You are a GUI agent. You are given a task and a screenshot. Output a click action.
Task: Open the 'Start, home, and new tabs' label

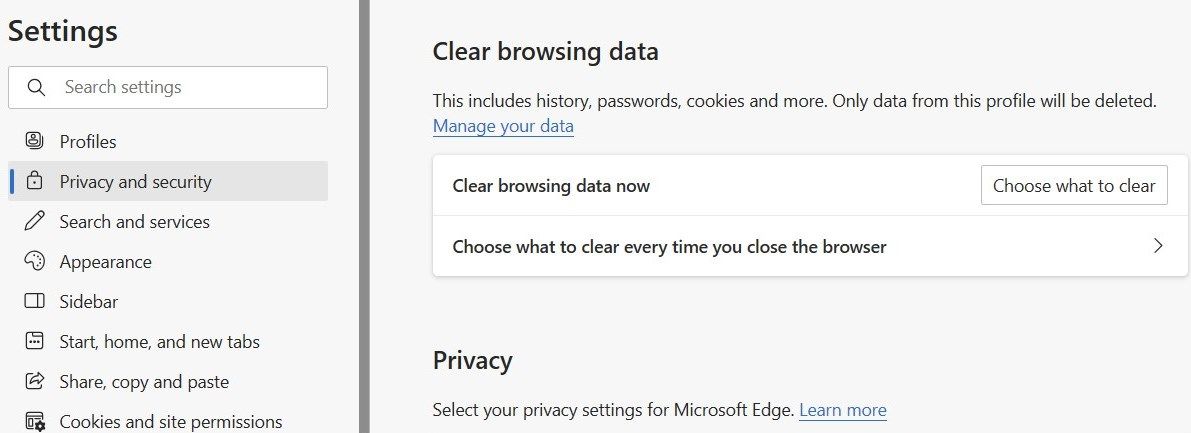coord(159,341)
